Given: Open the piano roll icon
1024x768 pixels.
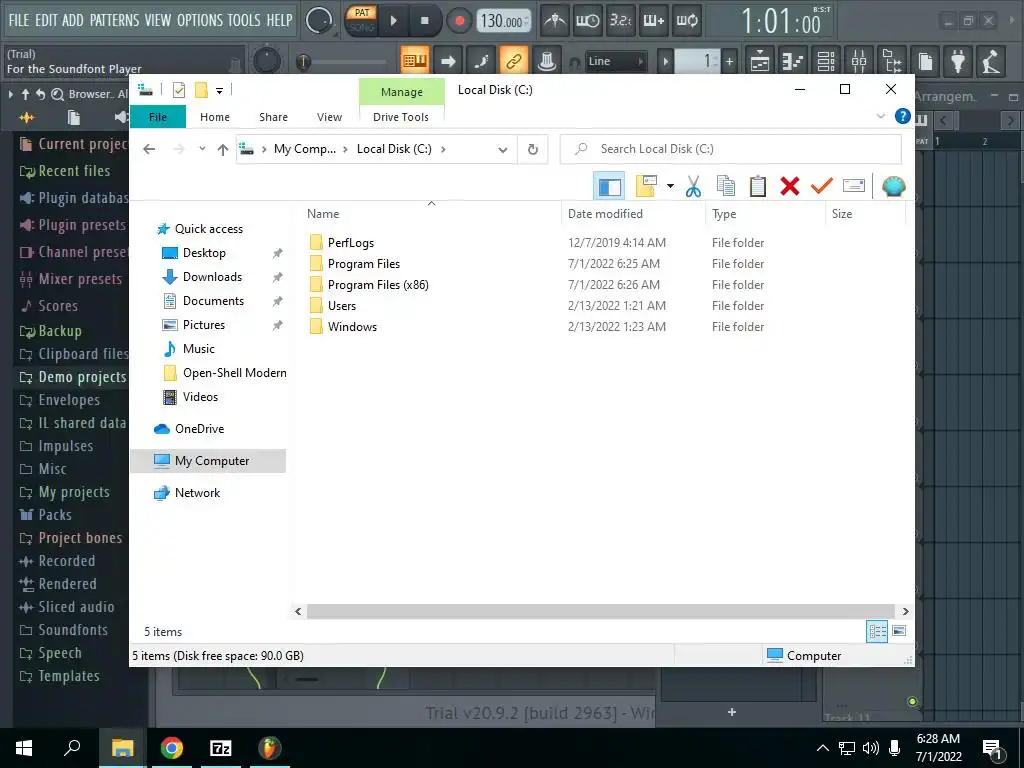Looking at the screenshot, I should 793,61.
